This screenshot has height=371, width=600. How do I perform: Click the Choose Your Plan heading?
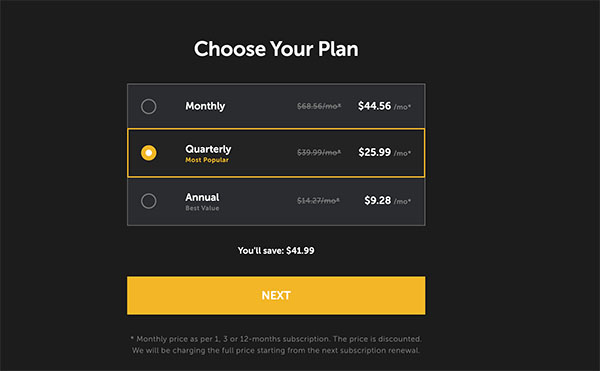[276, 49]
